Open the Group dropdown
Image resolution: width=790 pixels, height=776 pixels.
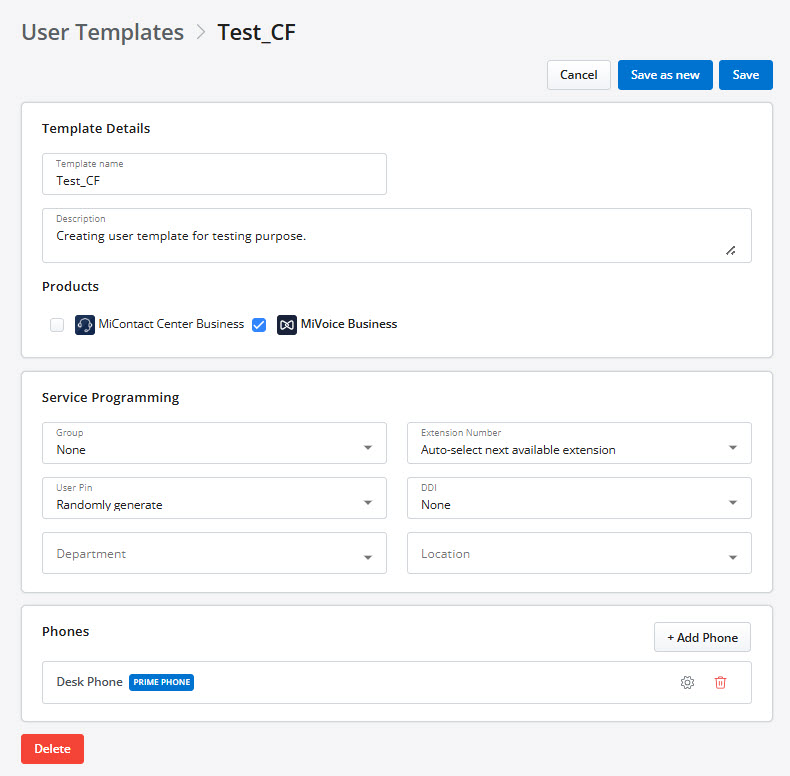coord(214,443)
